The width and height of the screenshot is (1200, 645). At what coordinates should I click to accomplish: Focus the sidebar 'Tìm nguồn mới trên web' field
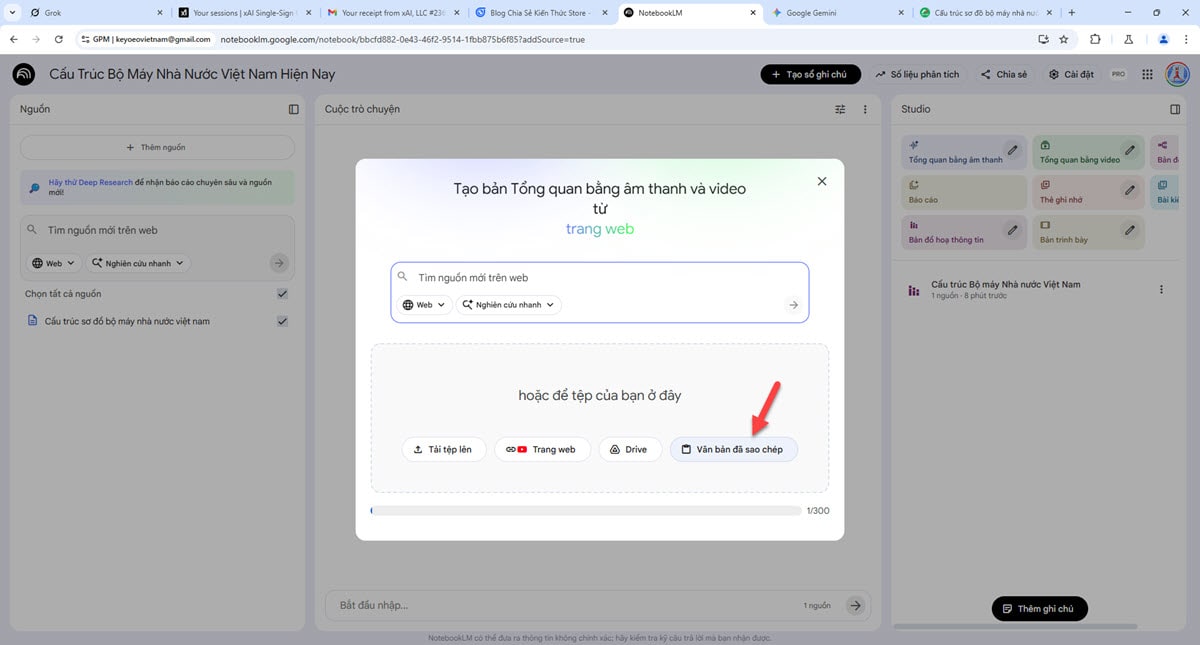(x=157, y=230)
